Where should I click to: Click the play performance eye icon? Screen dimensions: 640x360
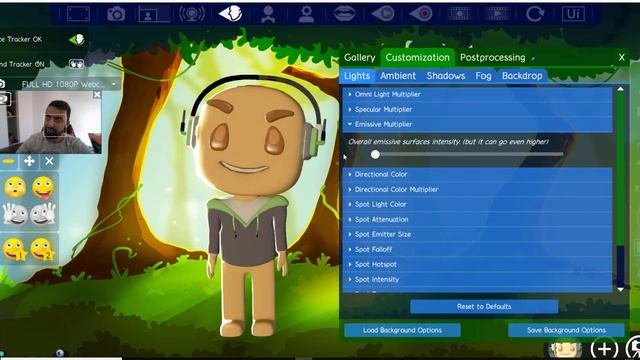tap(383, 14)
